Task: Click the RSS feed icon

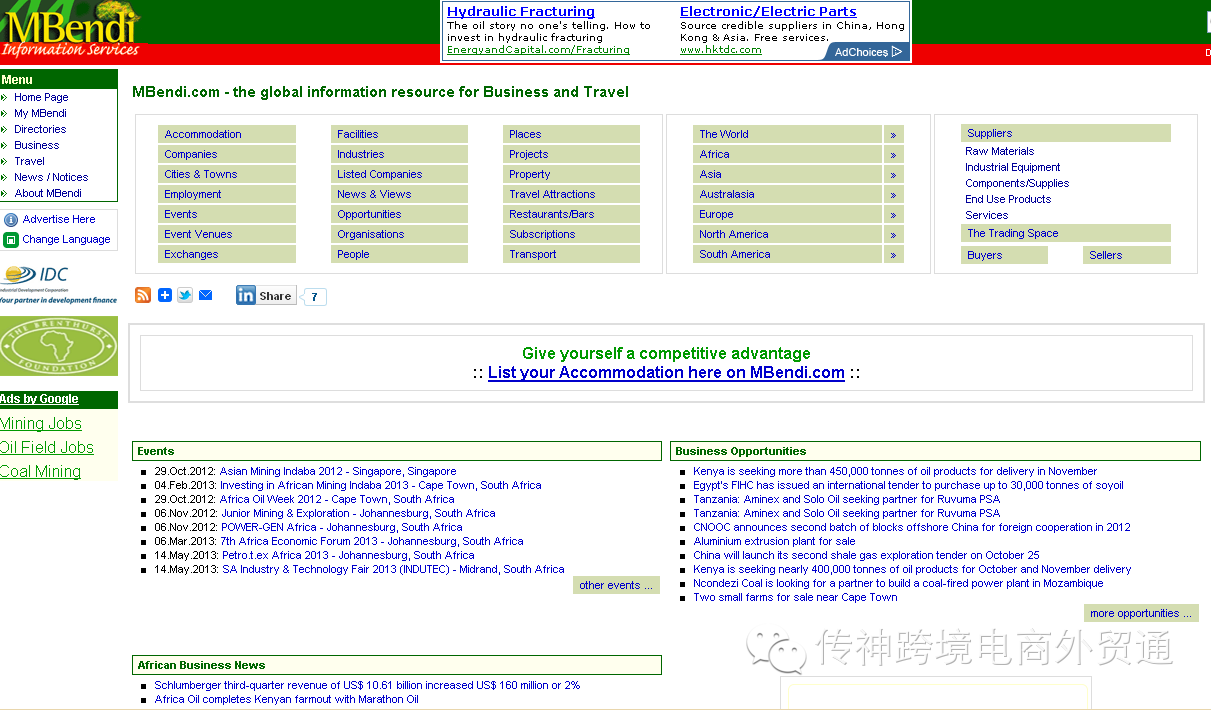Action: click(x=143, y=295)
